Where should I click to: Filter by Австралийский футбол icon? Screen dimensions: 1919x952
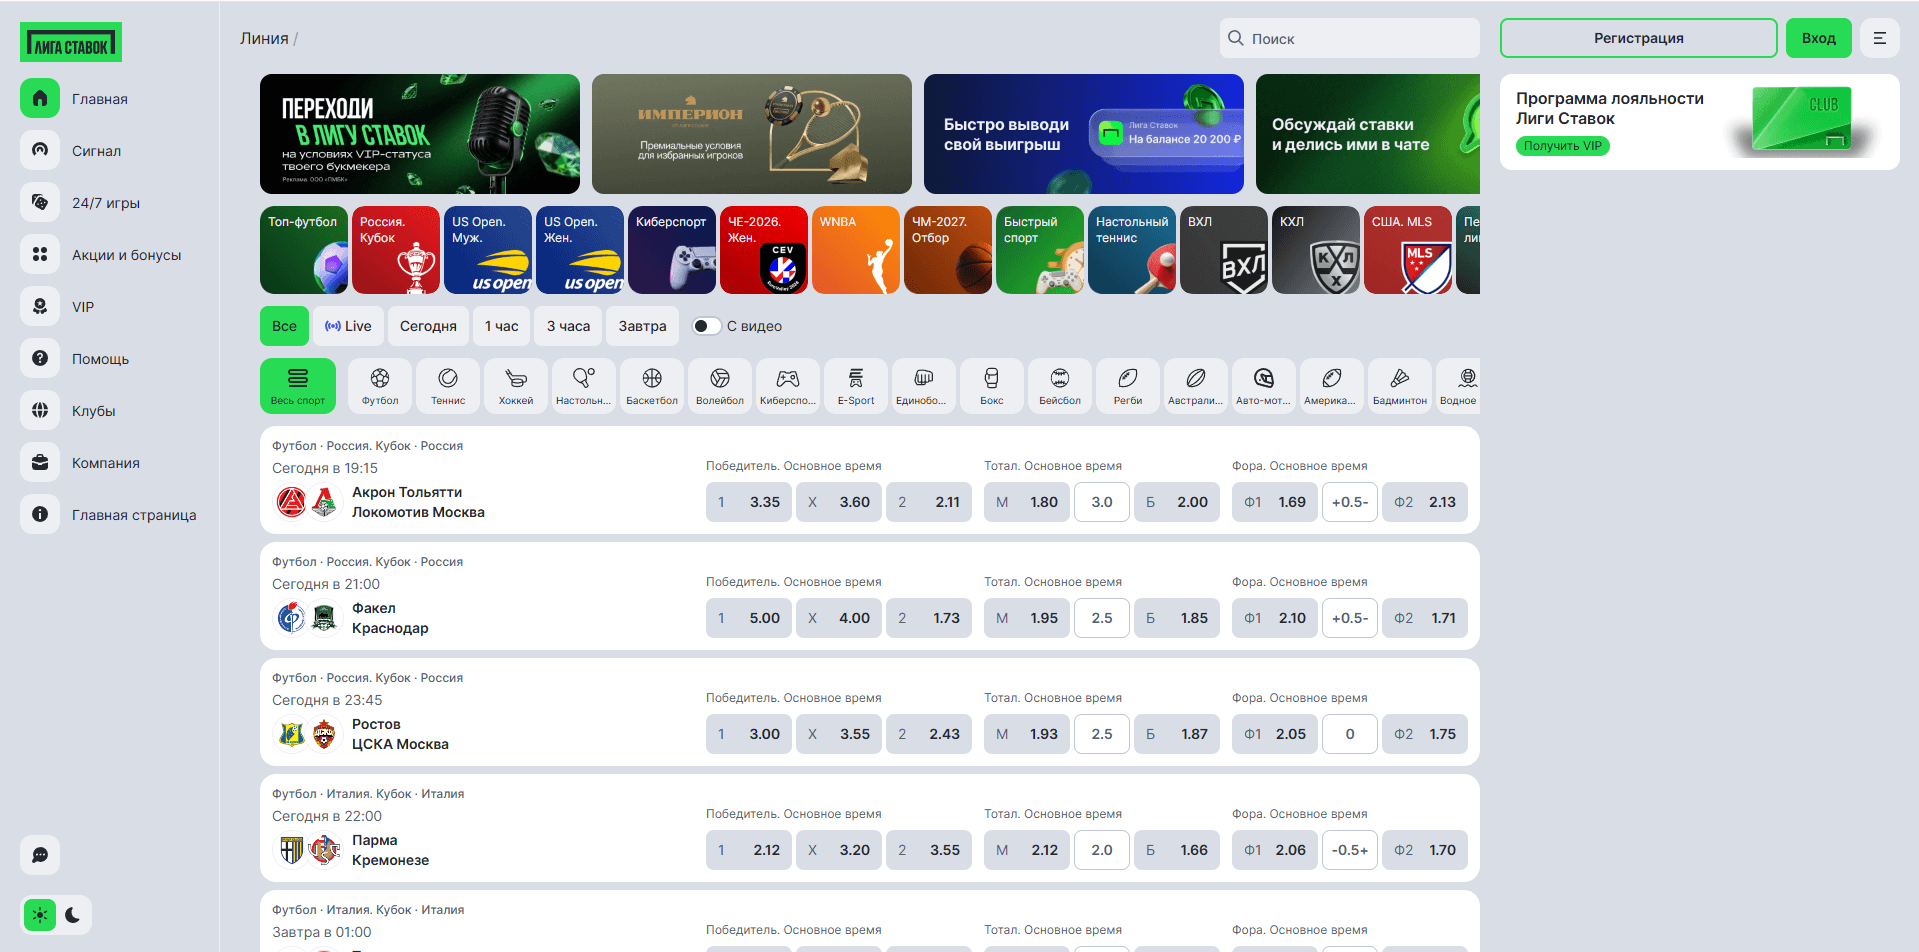(1196, 385)
